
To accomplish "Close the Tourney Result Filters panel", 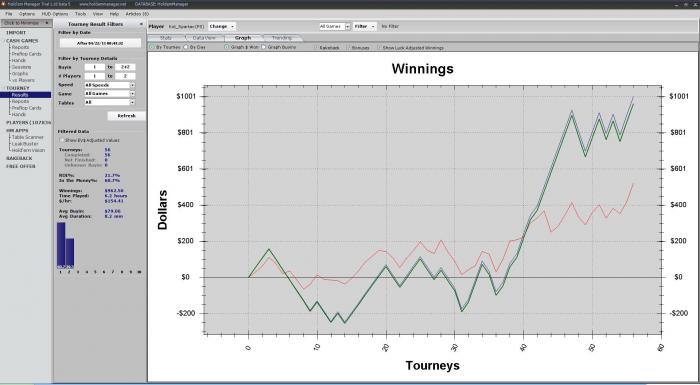I will 142,24.
